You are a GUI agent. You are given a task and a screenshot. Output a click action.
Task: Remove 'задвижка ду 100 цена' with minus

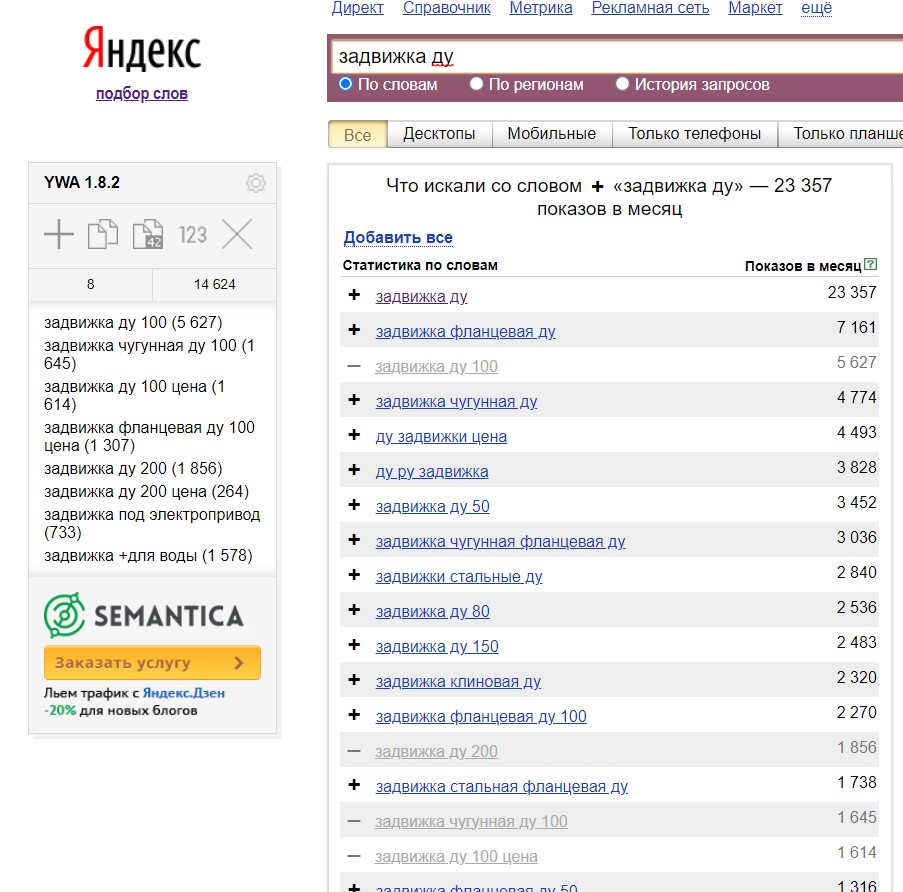pyautogui.click(x=354, y=856)
